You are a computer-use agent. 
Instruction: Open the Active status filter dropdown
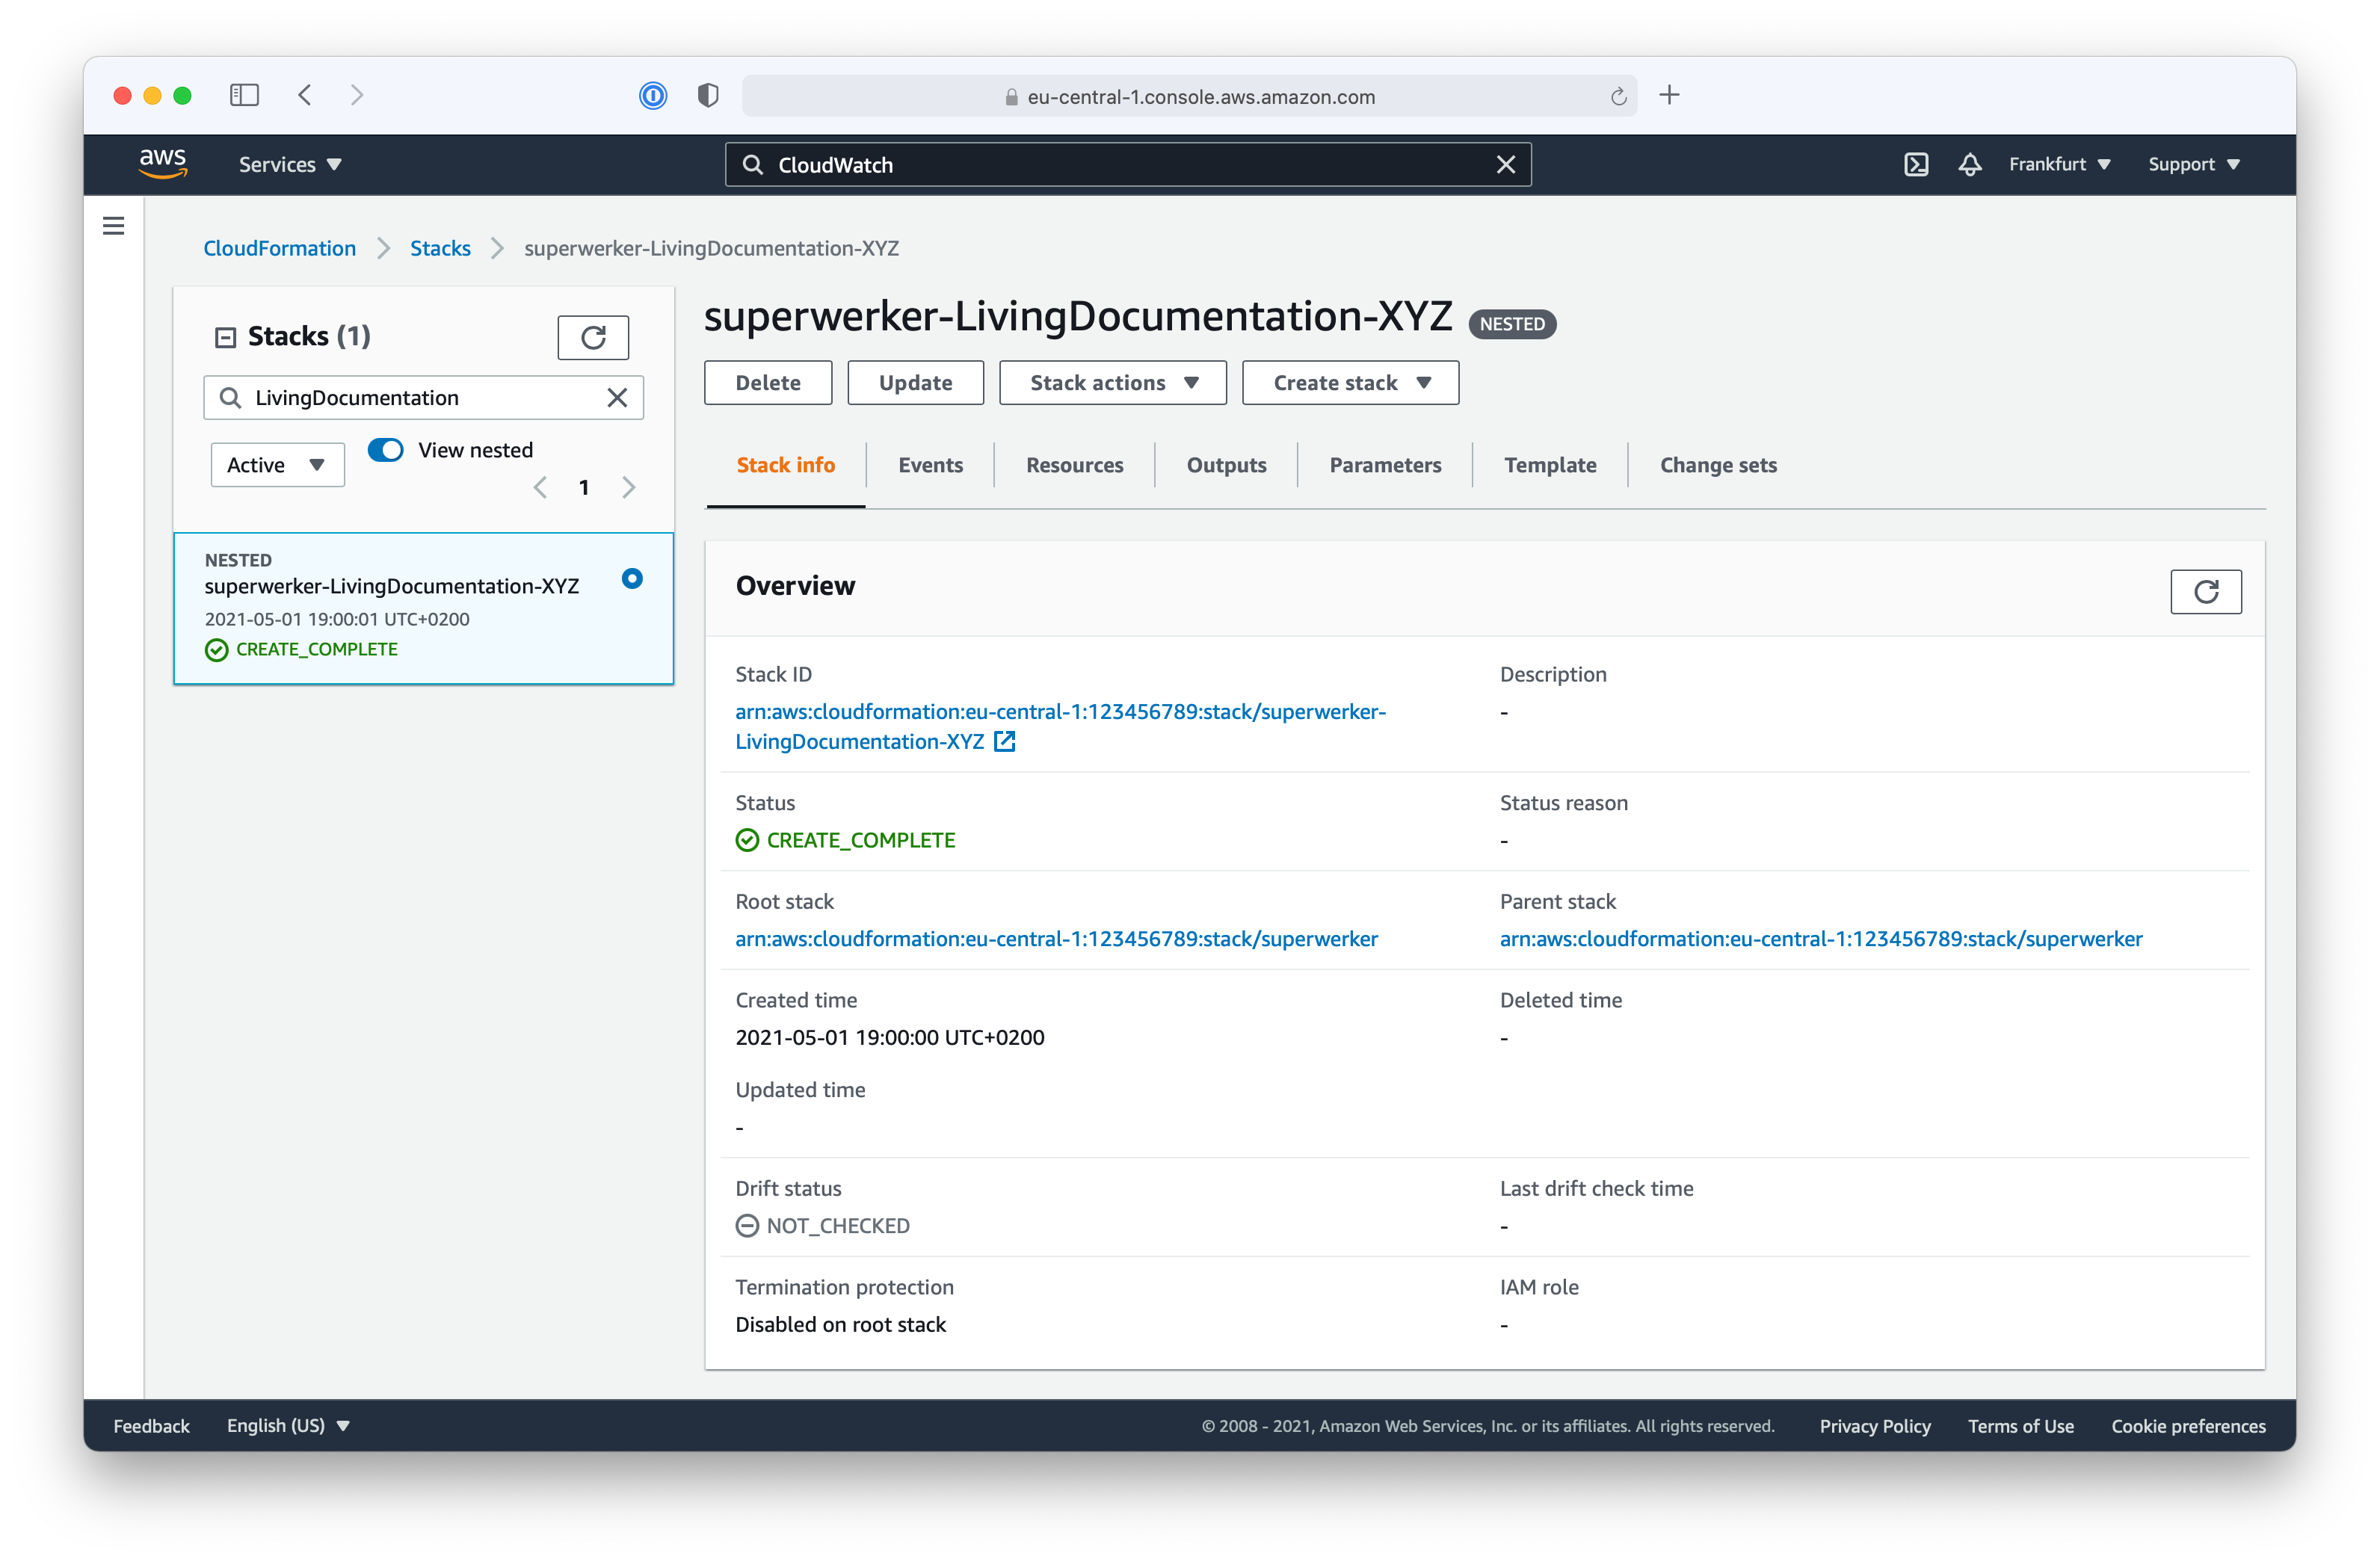[277, 465]
